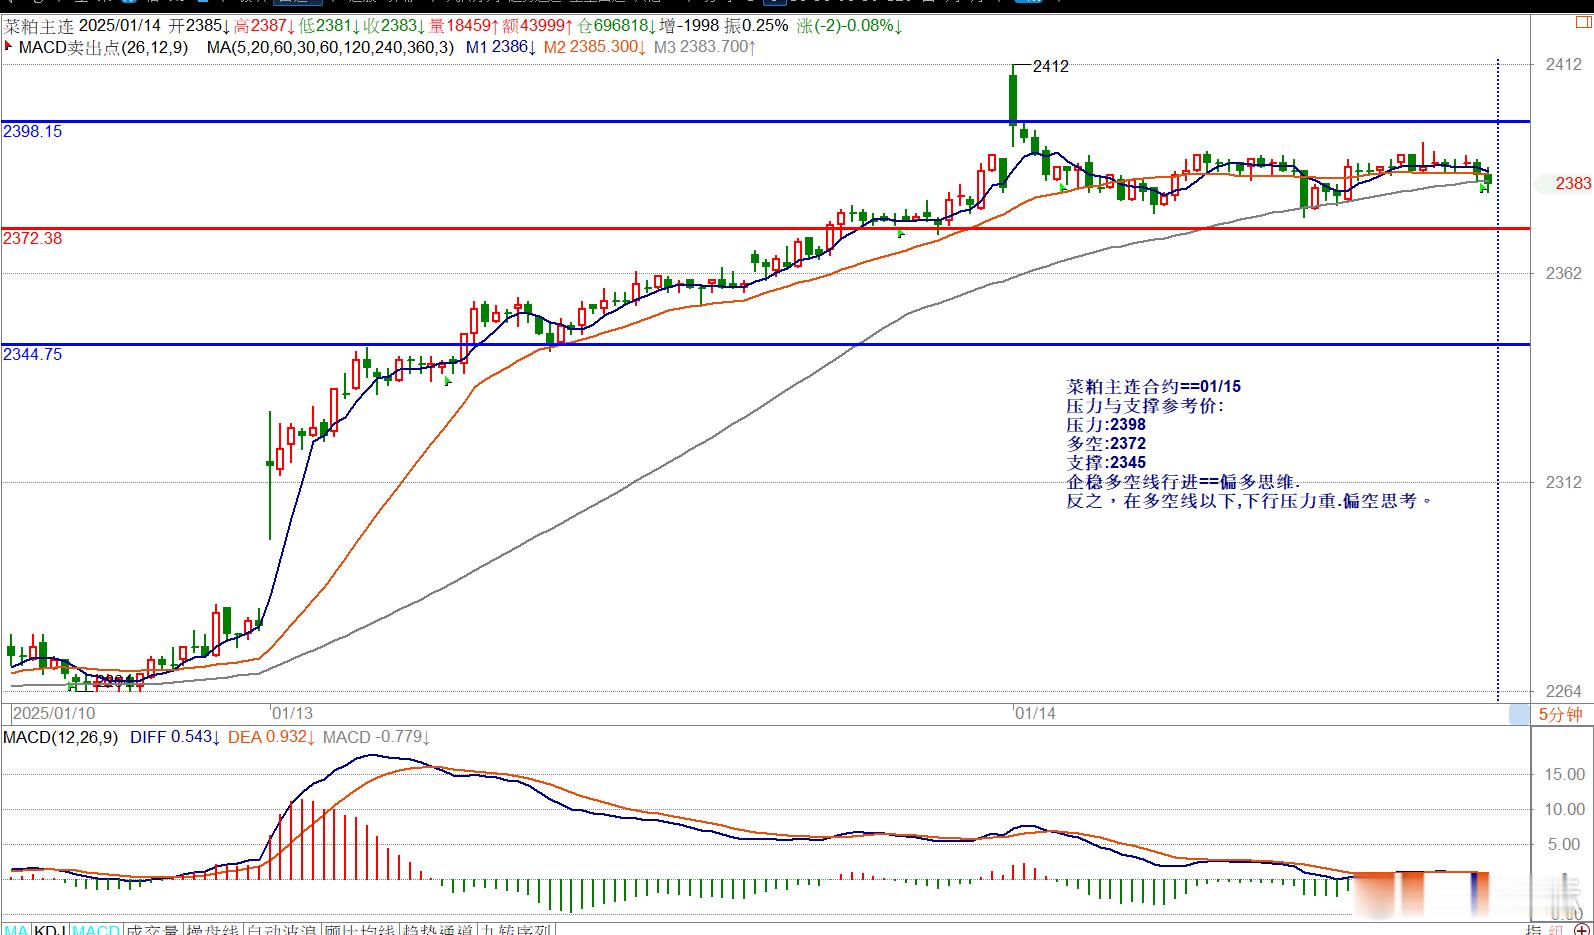
Task: Switch to the 趋势通道 tab
Action: [x=438, y=930]
